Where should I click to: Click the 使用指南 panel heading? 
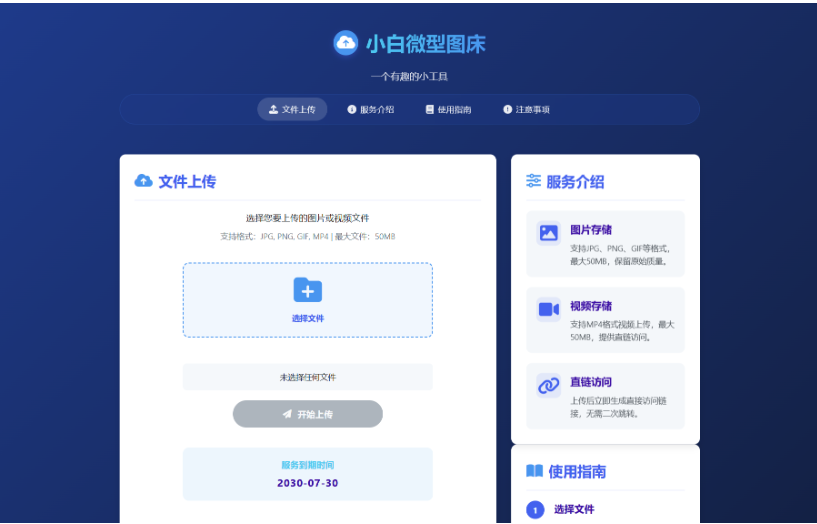tap(577, 472)
